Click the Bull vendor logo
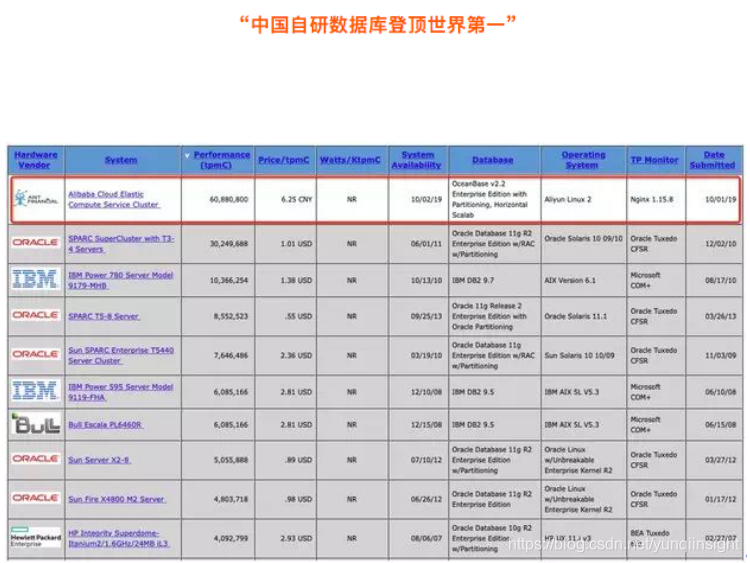This screenshot has height=563, width=750. tap(36, 424)
